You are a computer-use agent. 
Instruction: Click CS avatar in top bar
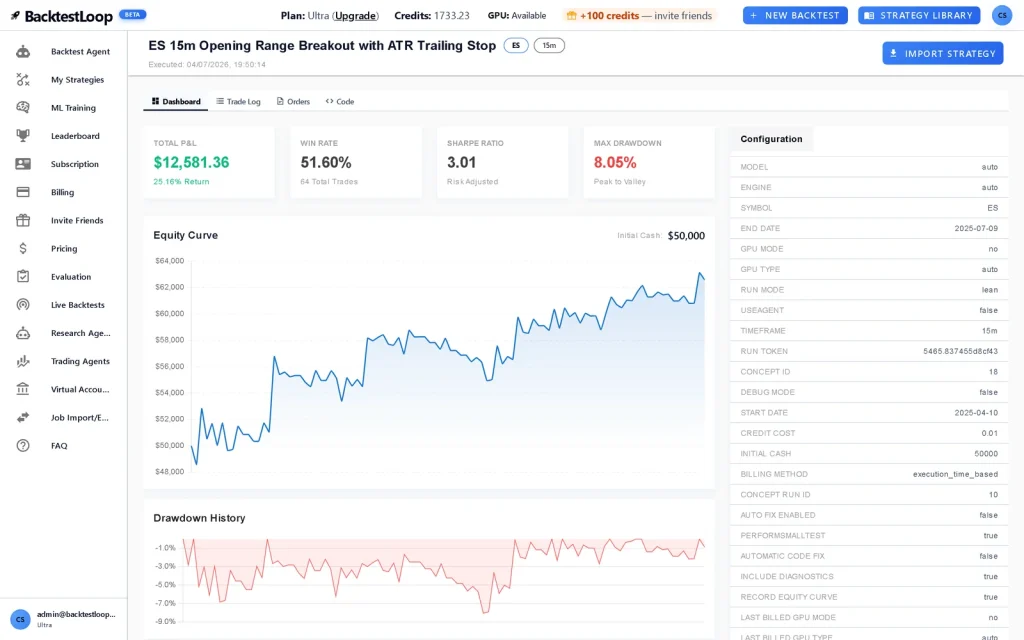coord(1002,15)
